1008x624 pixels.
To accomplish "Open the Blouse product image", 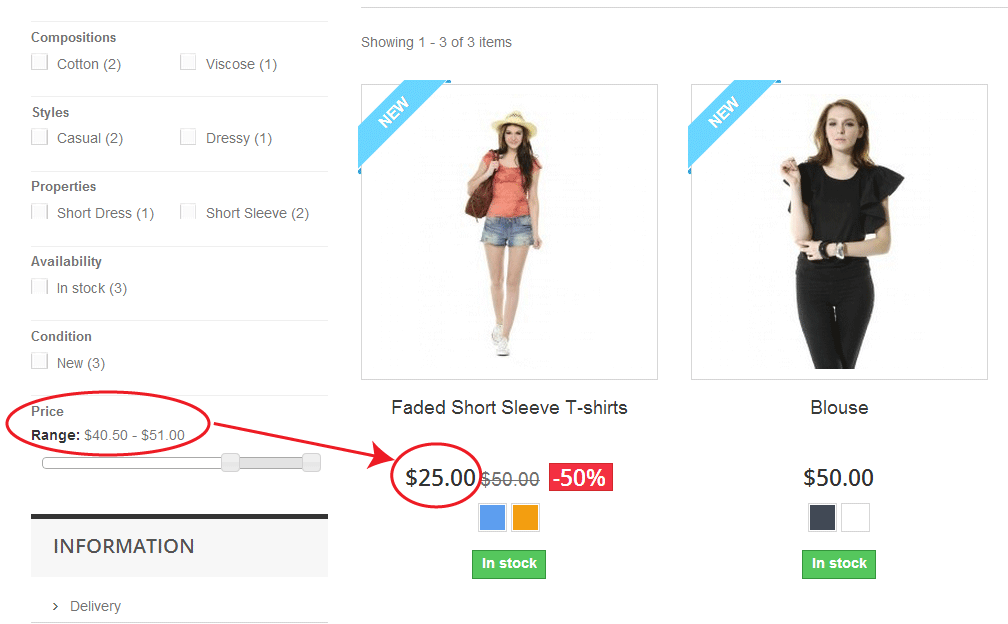I will [x=839, y=232].
